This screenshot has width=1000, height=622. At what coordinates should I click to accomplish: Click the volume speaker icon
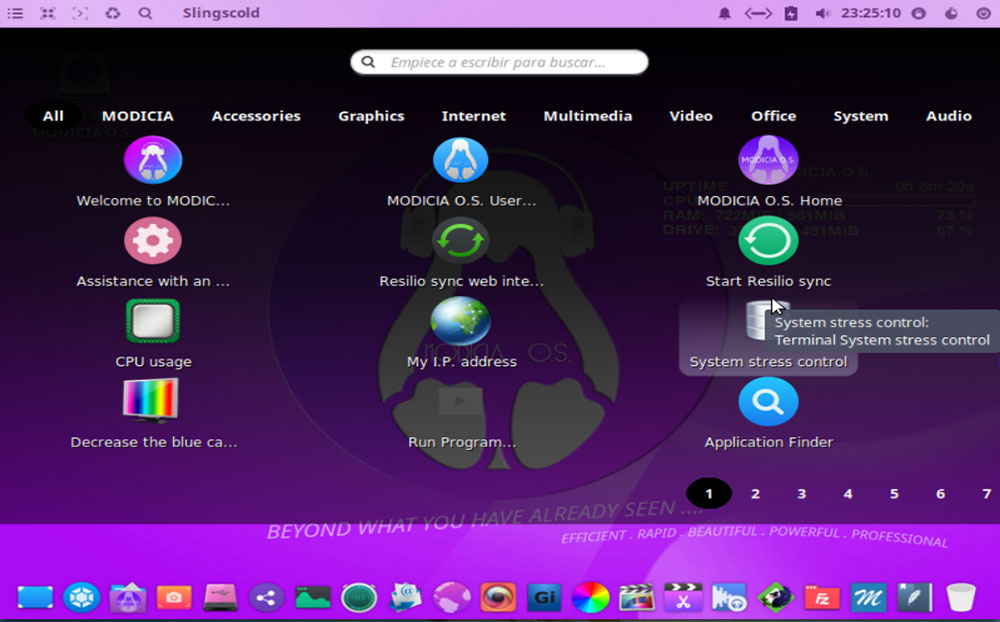pos(822,13)
